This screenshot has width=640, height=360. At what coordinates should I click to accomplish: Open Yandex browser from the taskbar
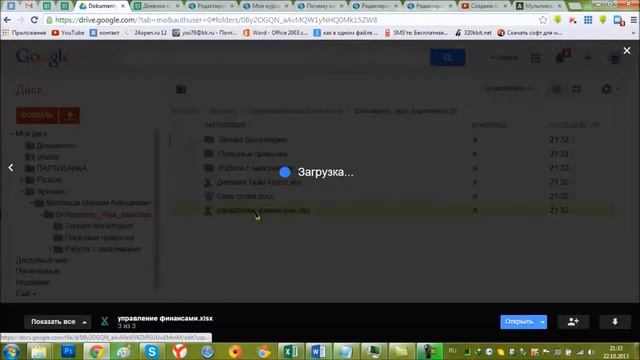pyautogui.click(x=180, y=351)
